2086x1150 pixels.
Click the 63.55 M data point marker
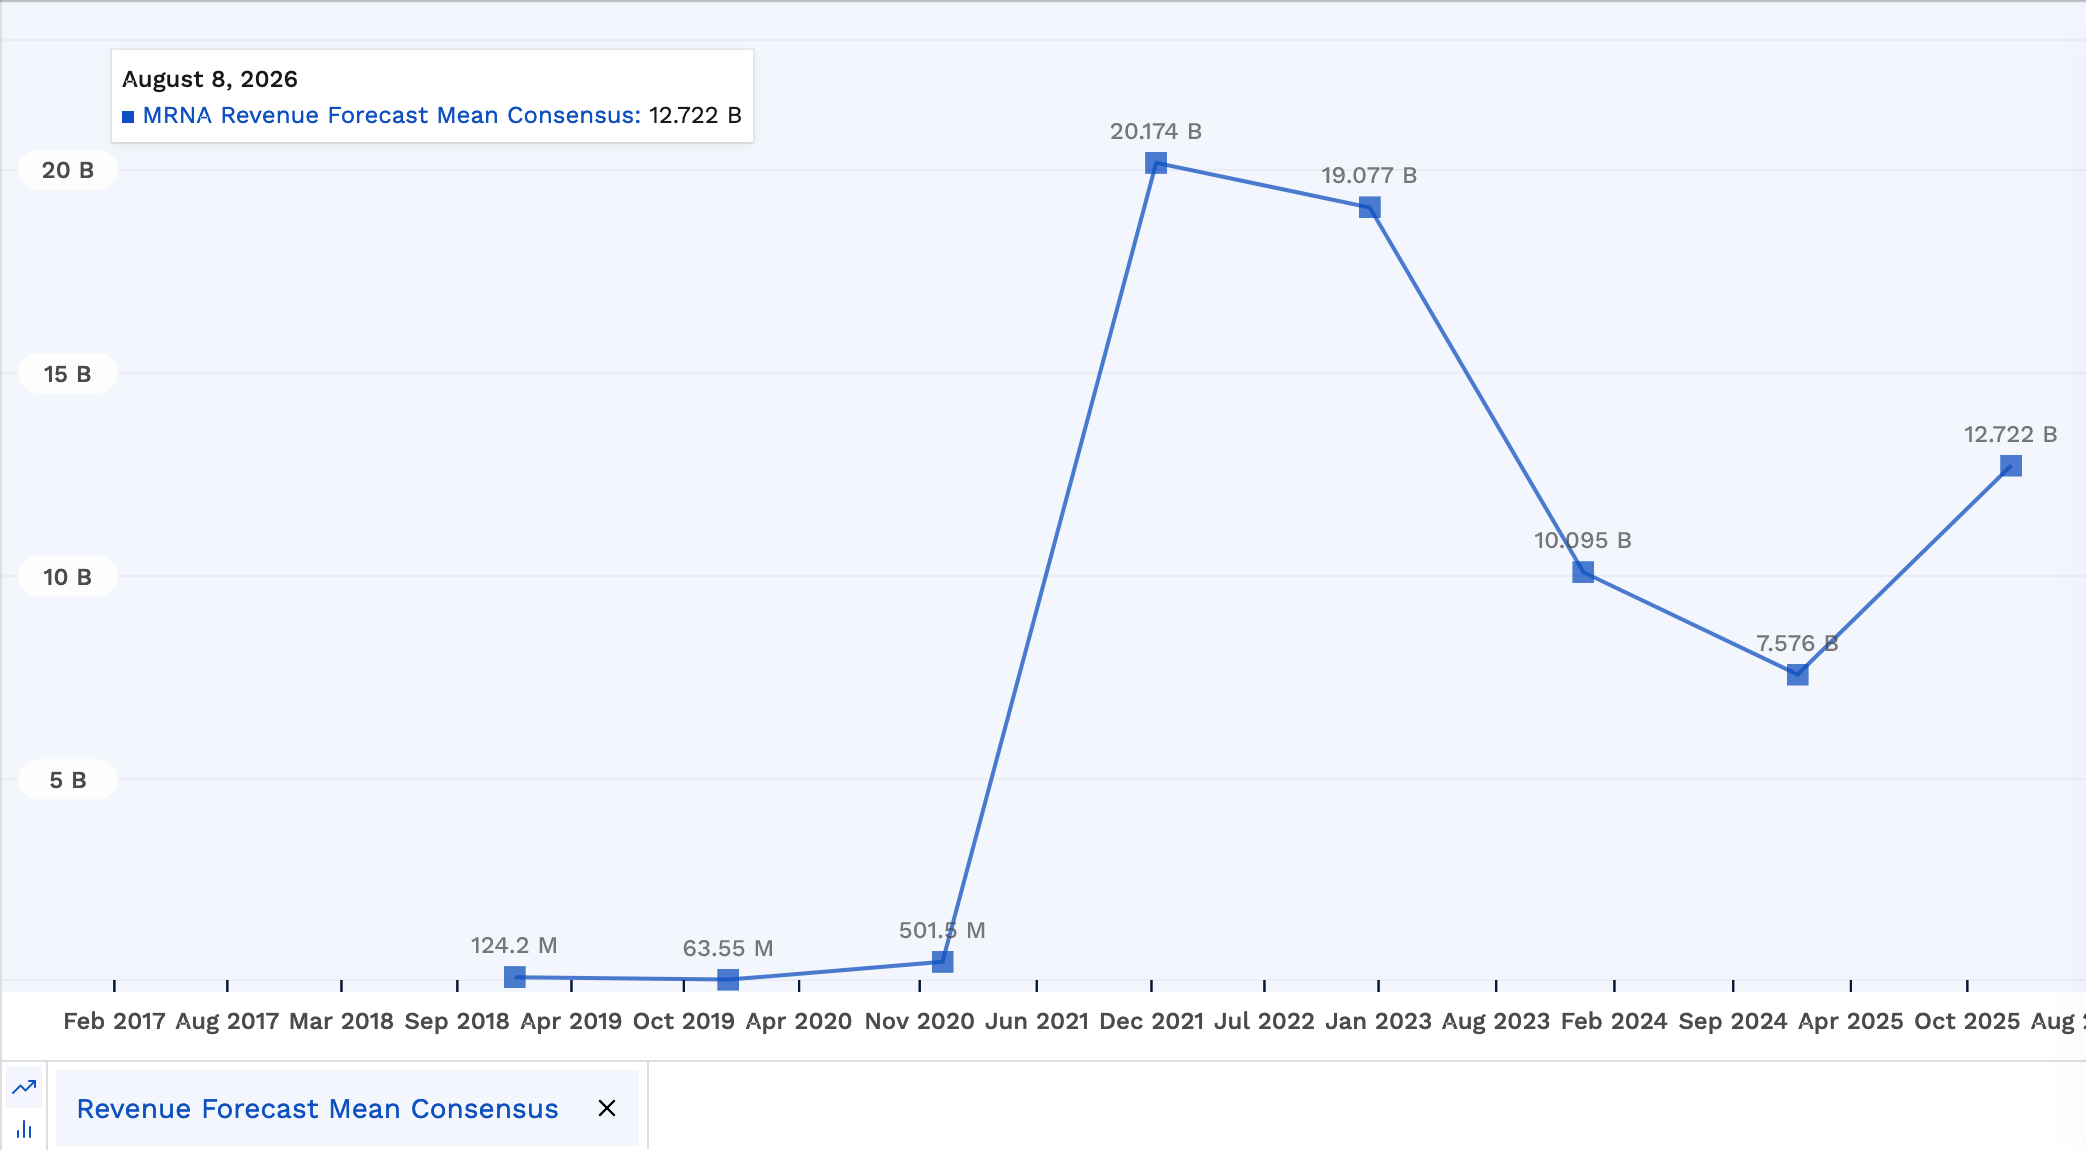point(728,979)
